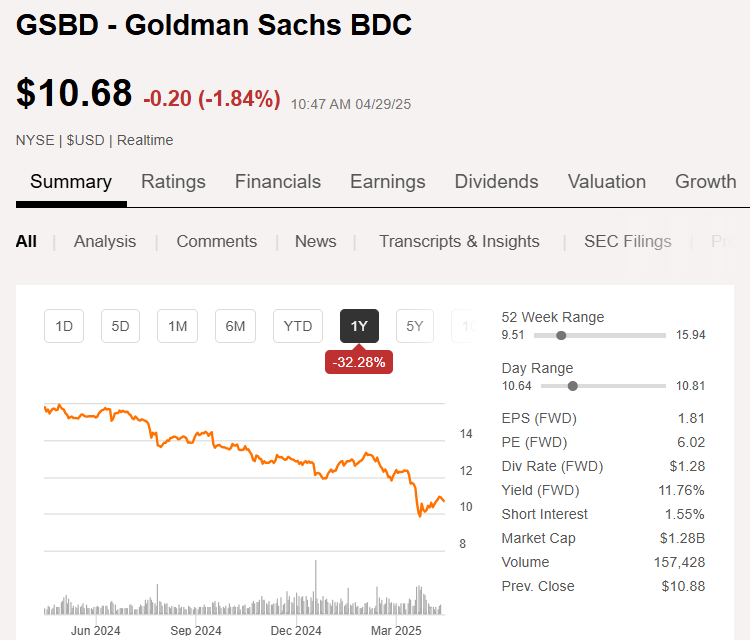Select the Valuation tab
The height and width of the screenshot is (640, 750).
pyautogui.click(x=607, y=182)
